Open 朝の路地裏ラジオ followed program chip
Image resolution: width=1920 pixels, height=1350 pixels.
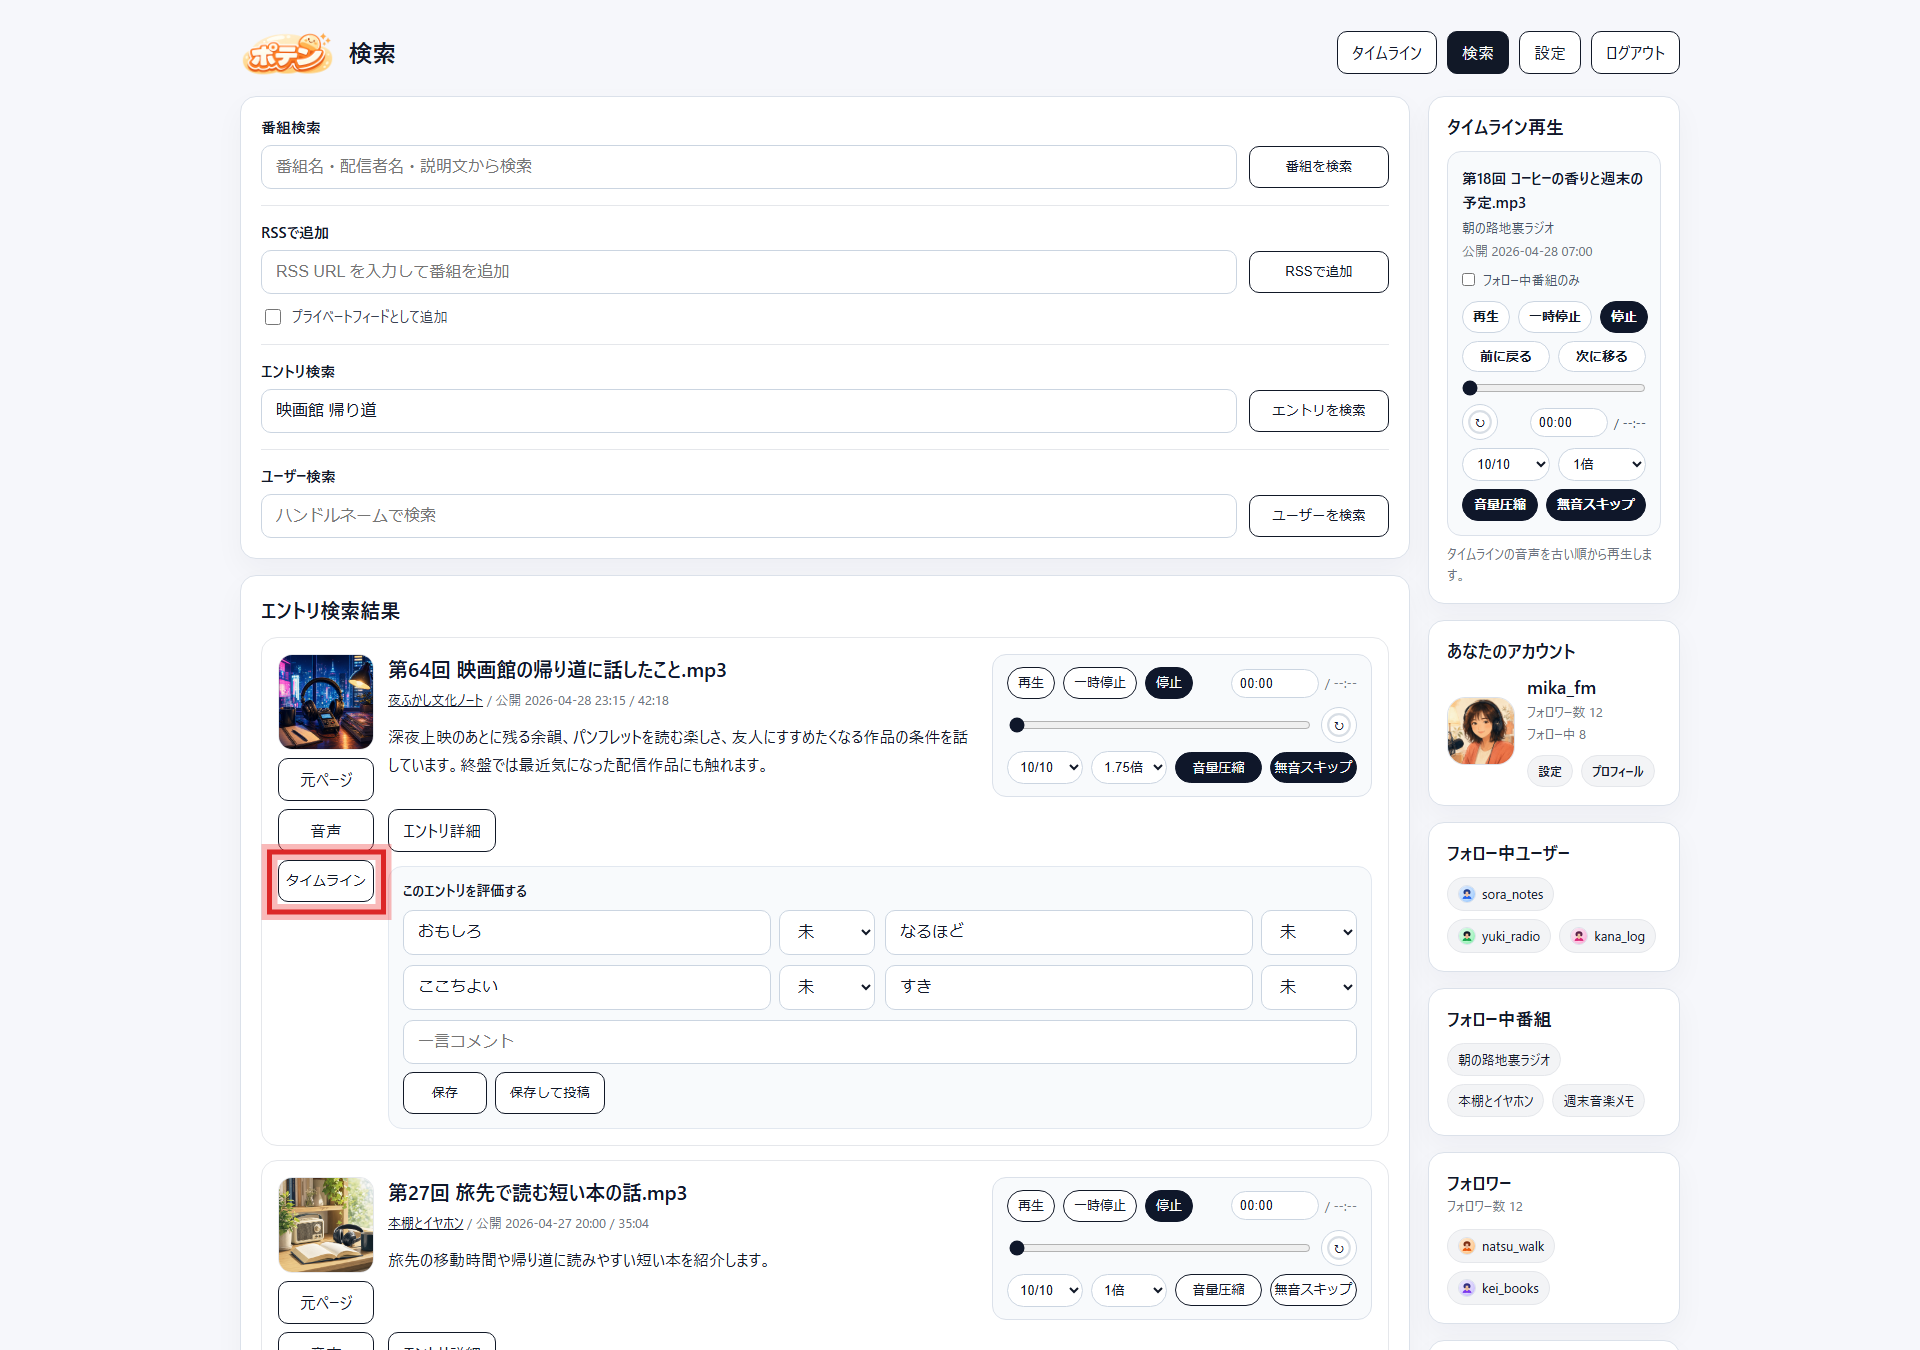(1504, 1060)
